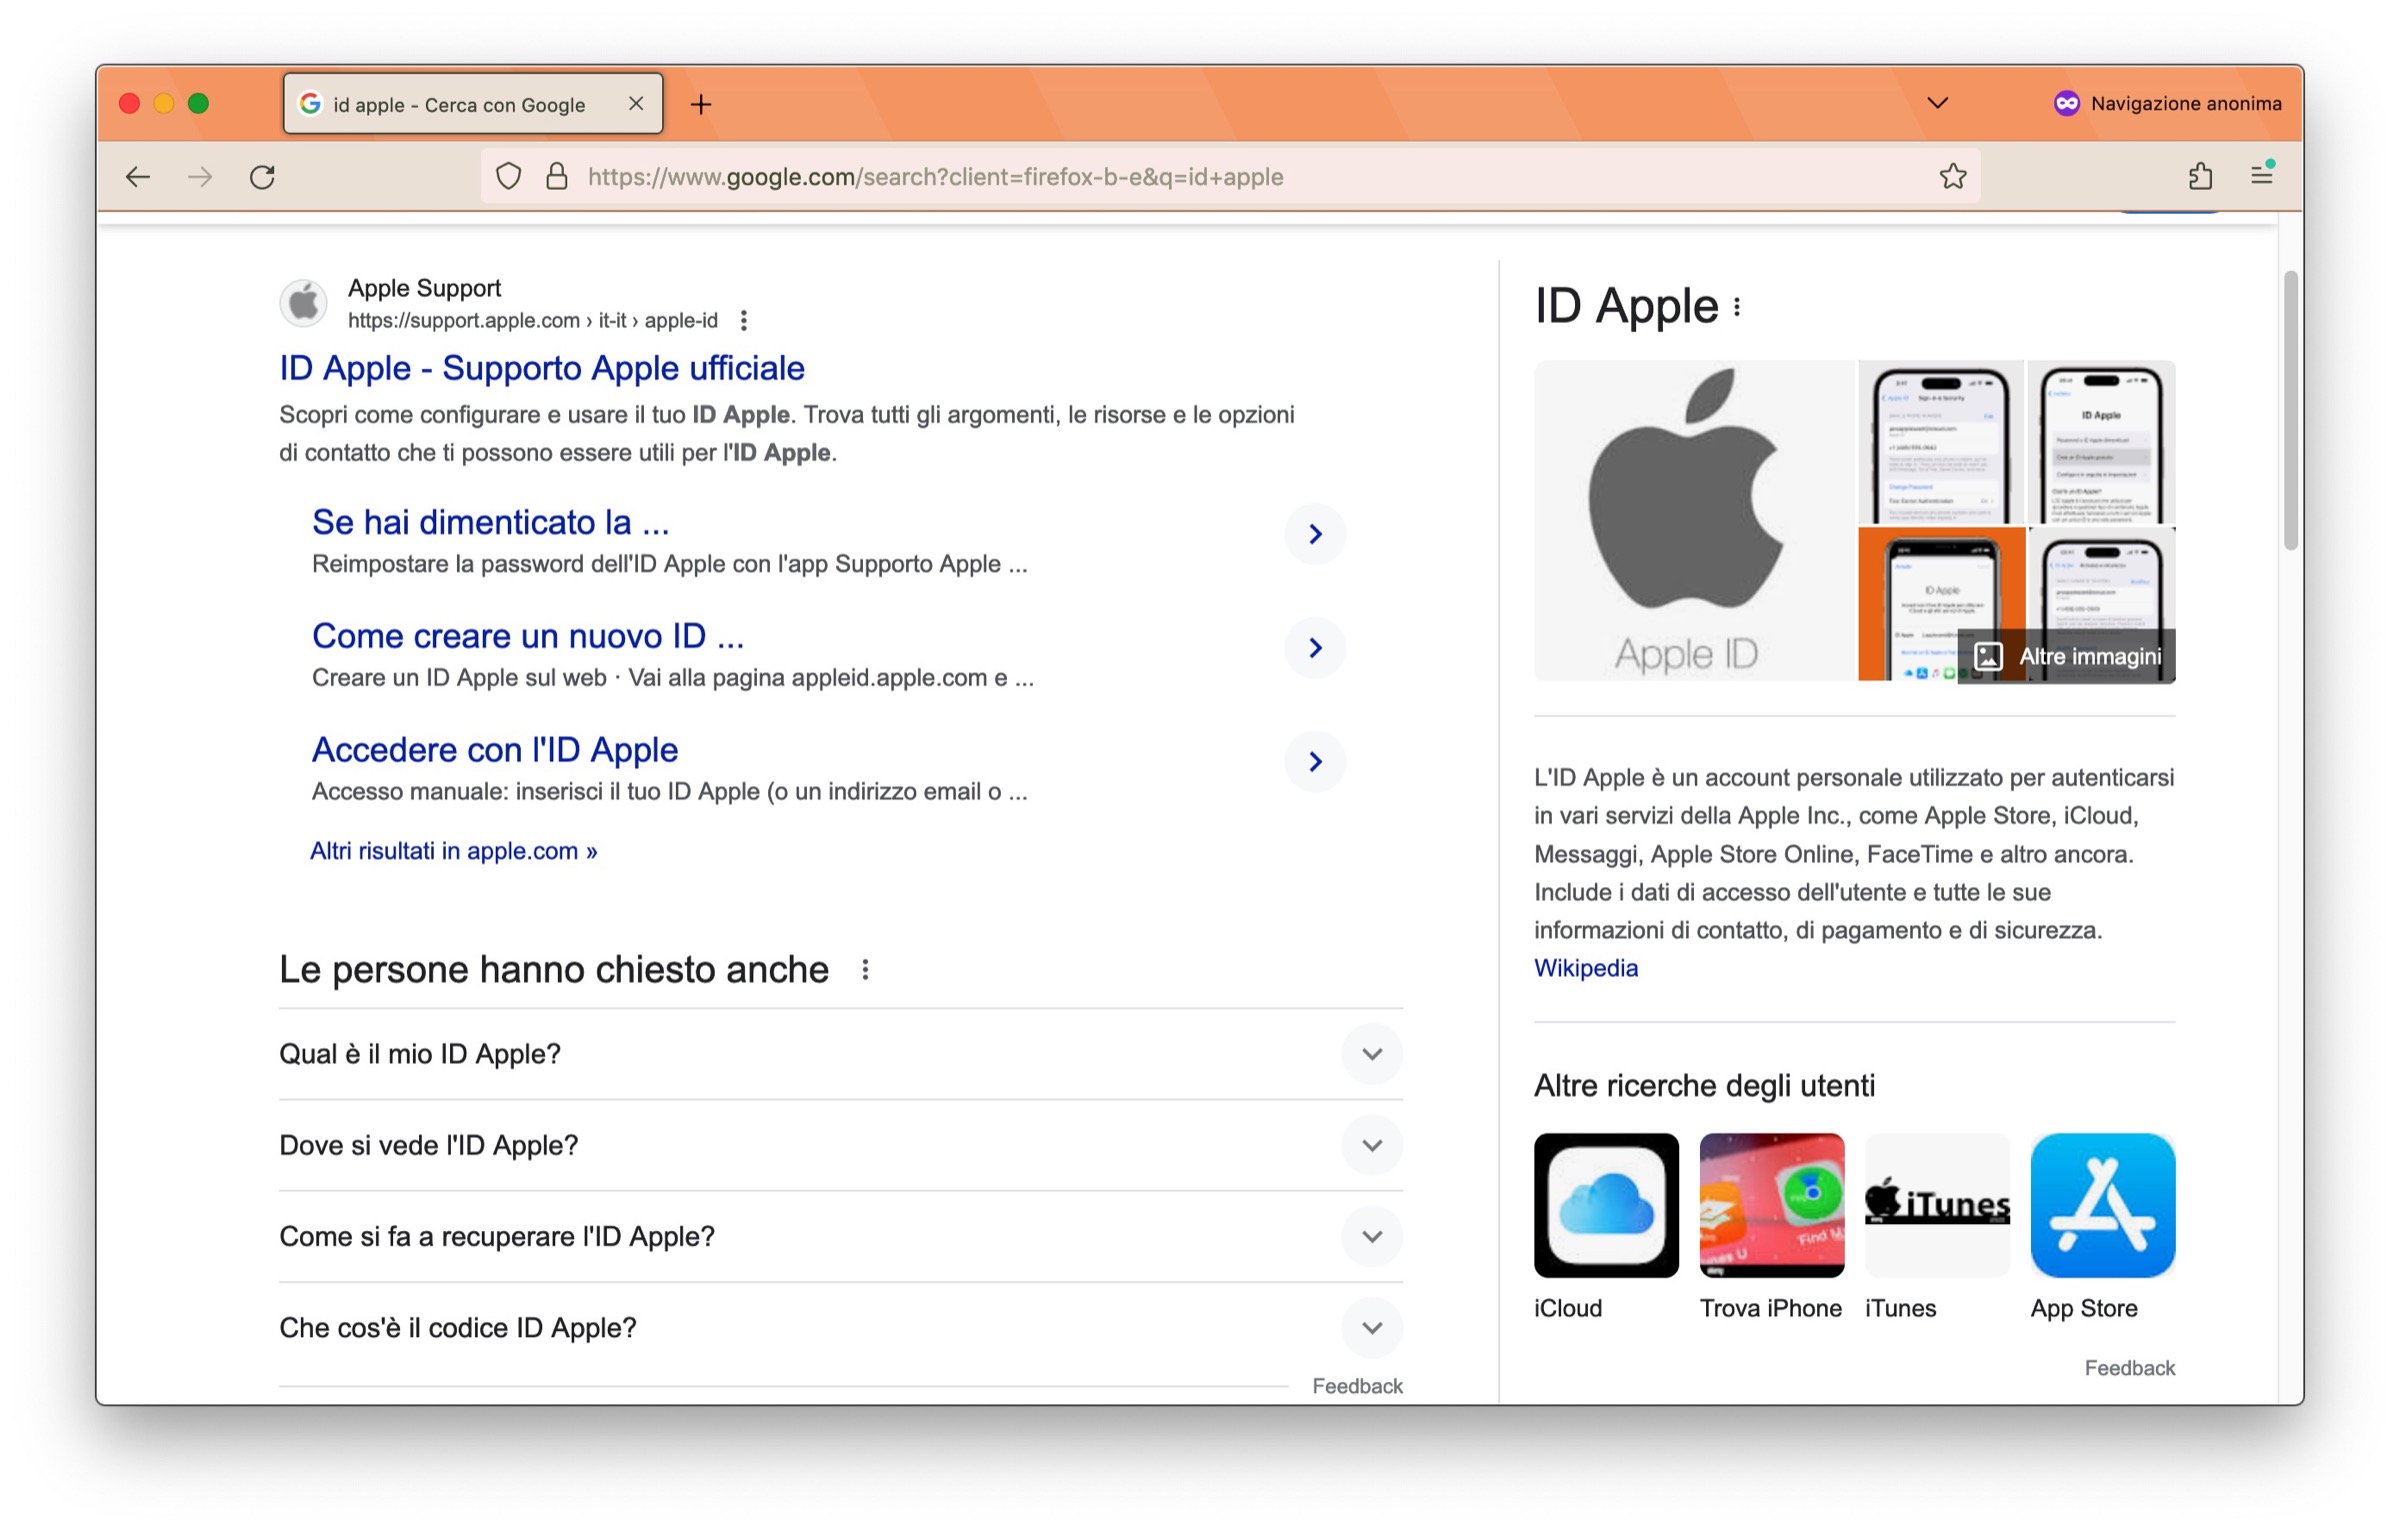Open the Firefox hamburger menu
The width and height of the screenshot is (2400, 1532).
point(2262,175)
